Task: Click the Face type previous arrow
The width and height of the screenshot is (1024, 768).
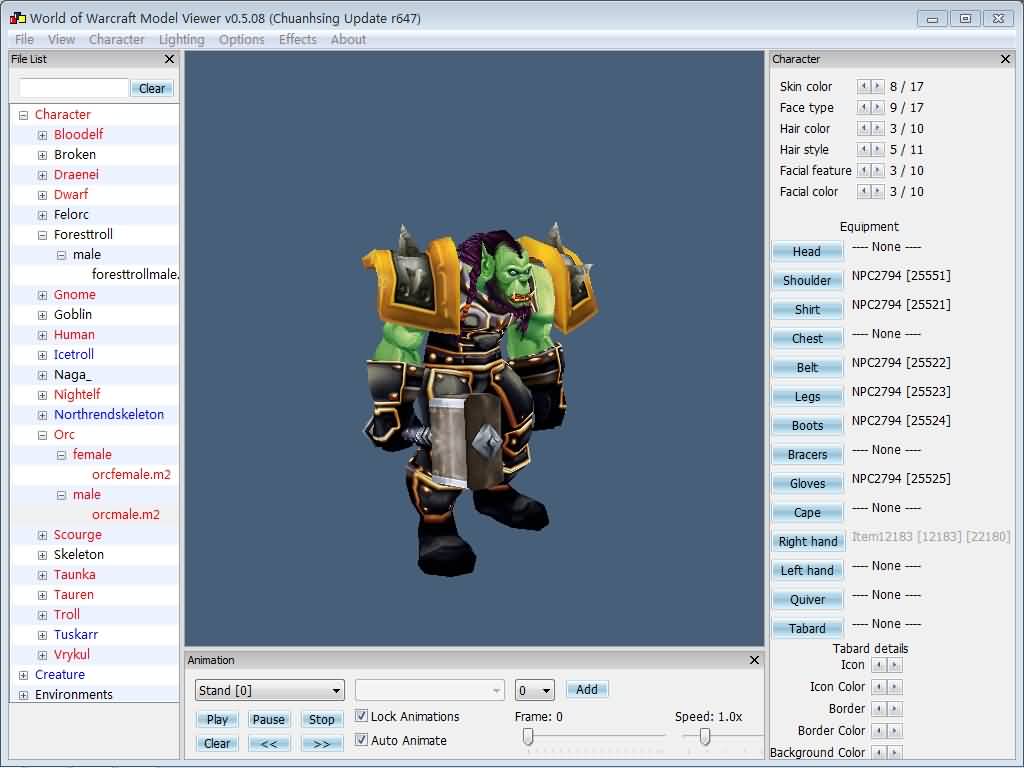Action: [x=863, y=107]
